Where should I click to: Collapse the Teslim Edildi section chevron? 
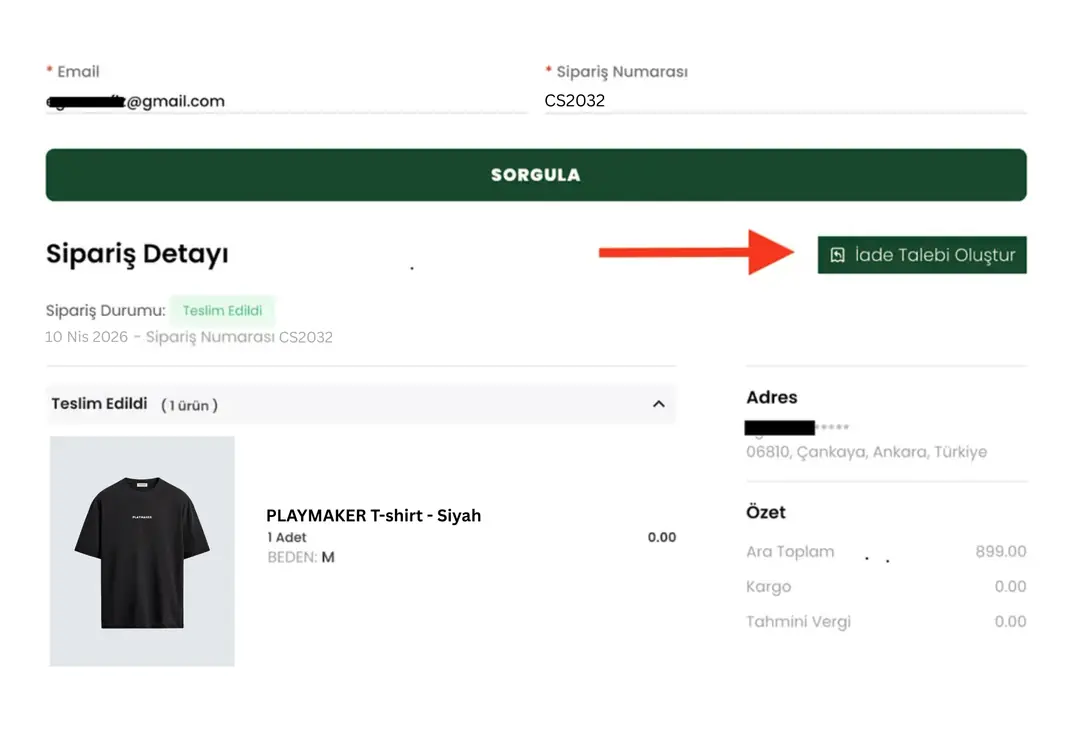(658, 404)
